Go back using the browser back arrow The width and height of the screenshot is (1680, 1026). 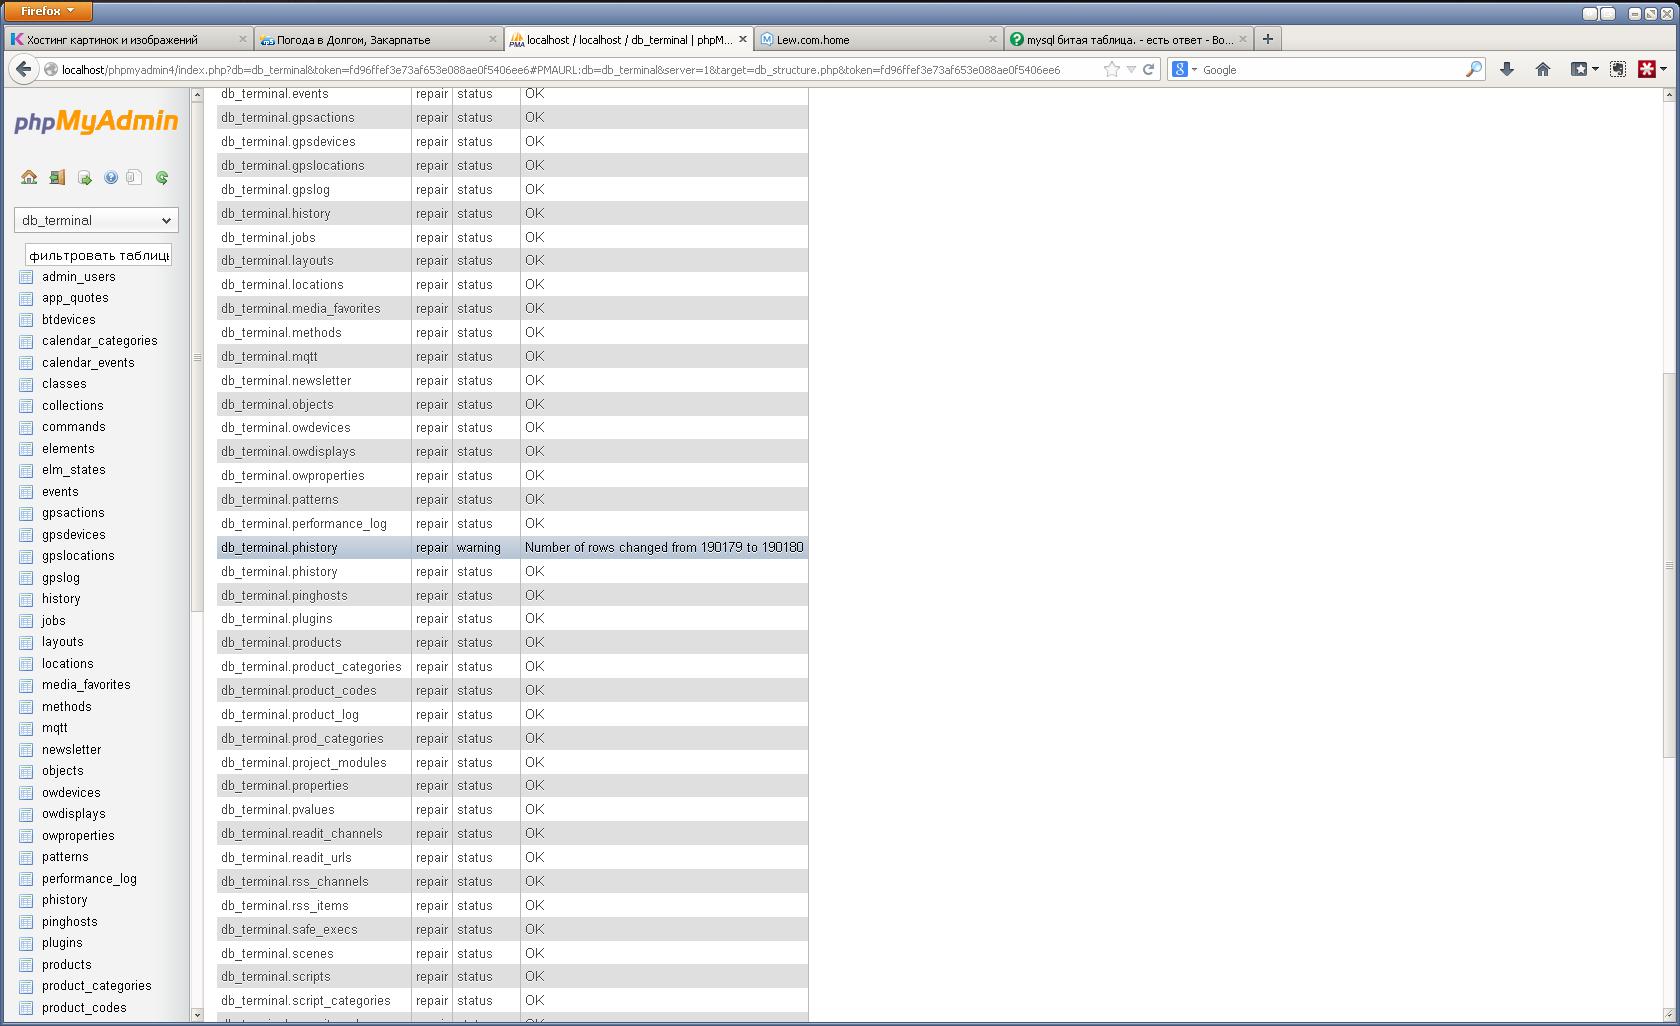pyautogui.click(x=22, y=69)
